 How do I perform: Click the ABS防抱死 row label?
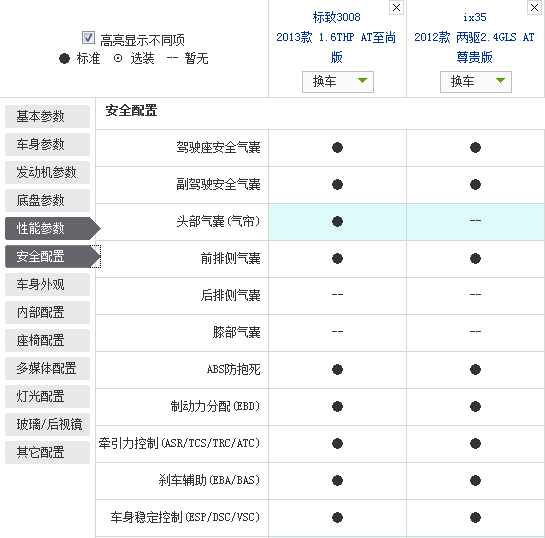pyautogui.click(x=233, y=369)
